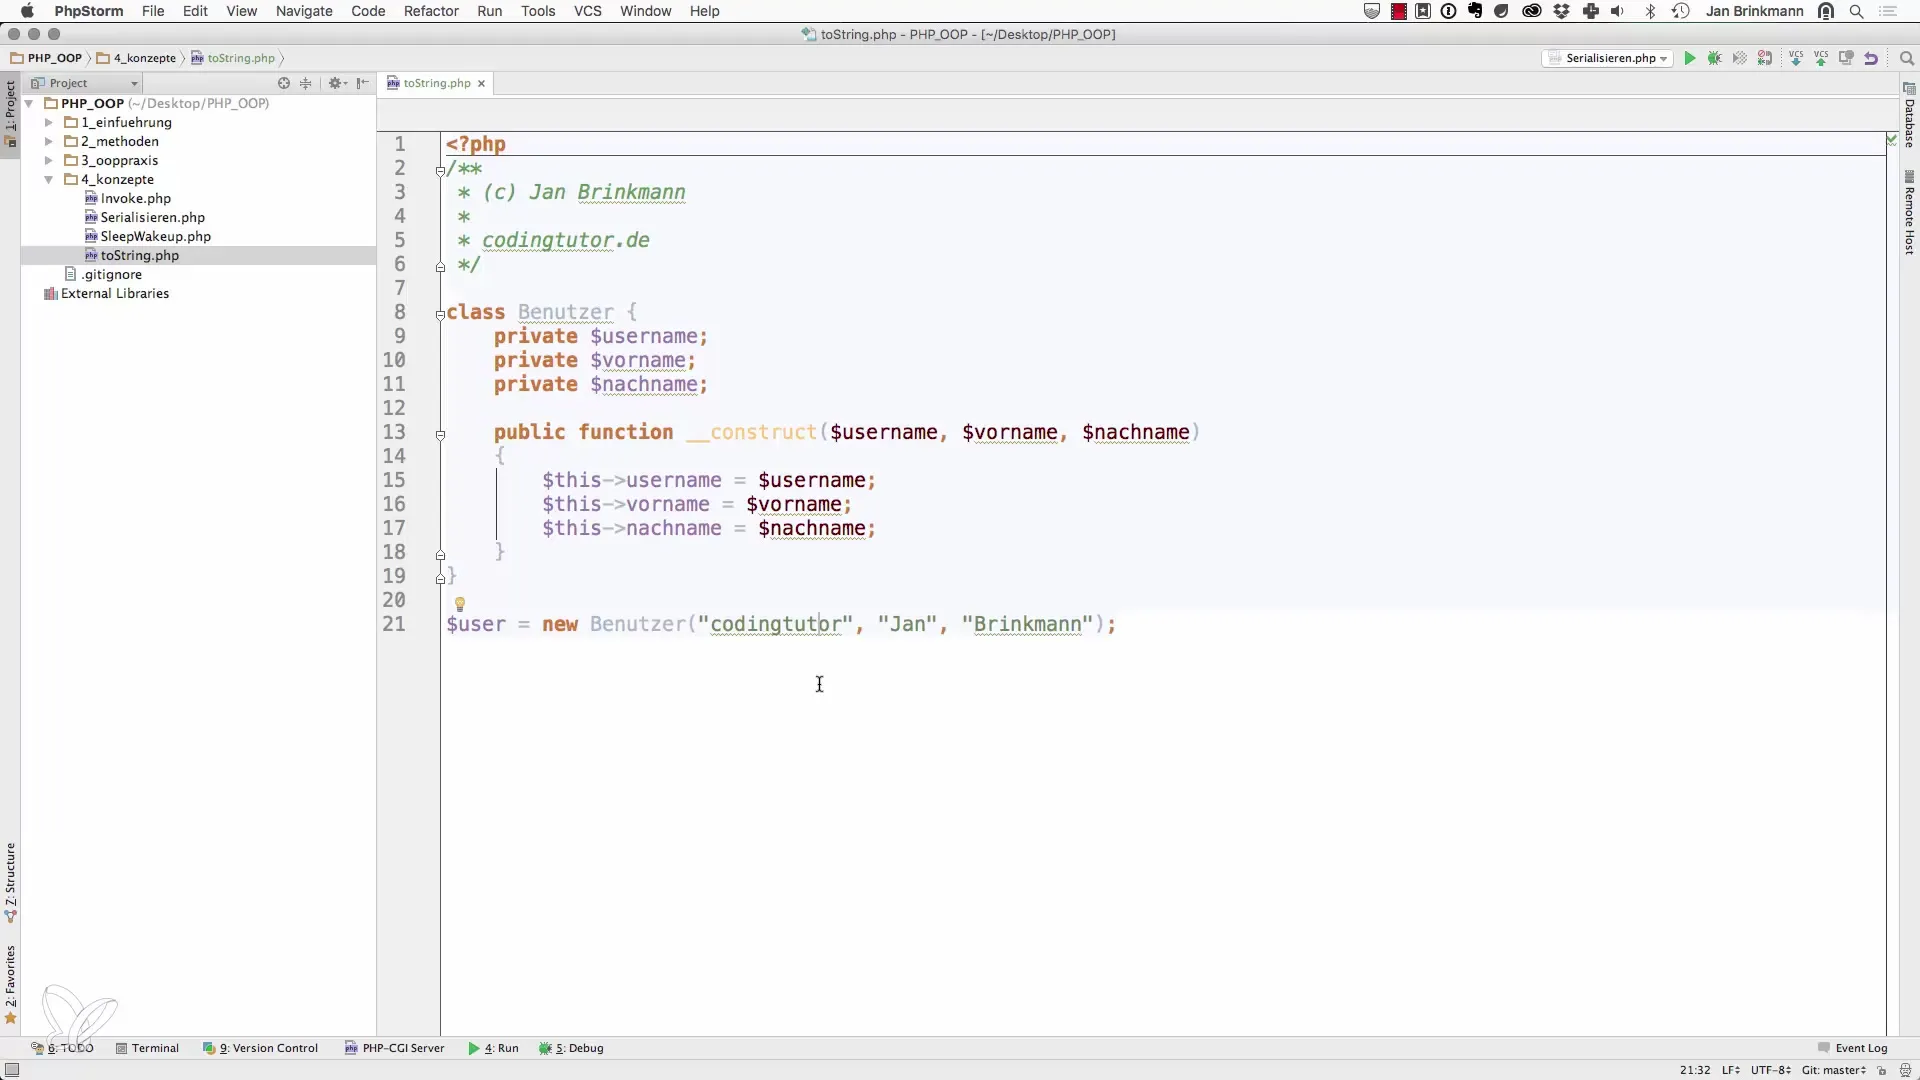Select Invoke.php in project tree
The height and width of the screenshot is (1080, 1920).
coord(128,198)
